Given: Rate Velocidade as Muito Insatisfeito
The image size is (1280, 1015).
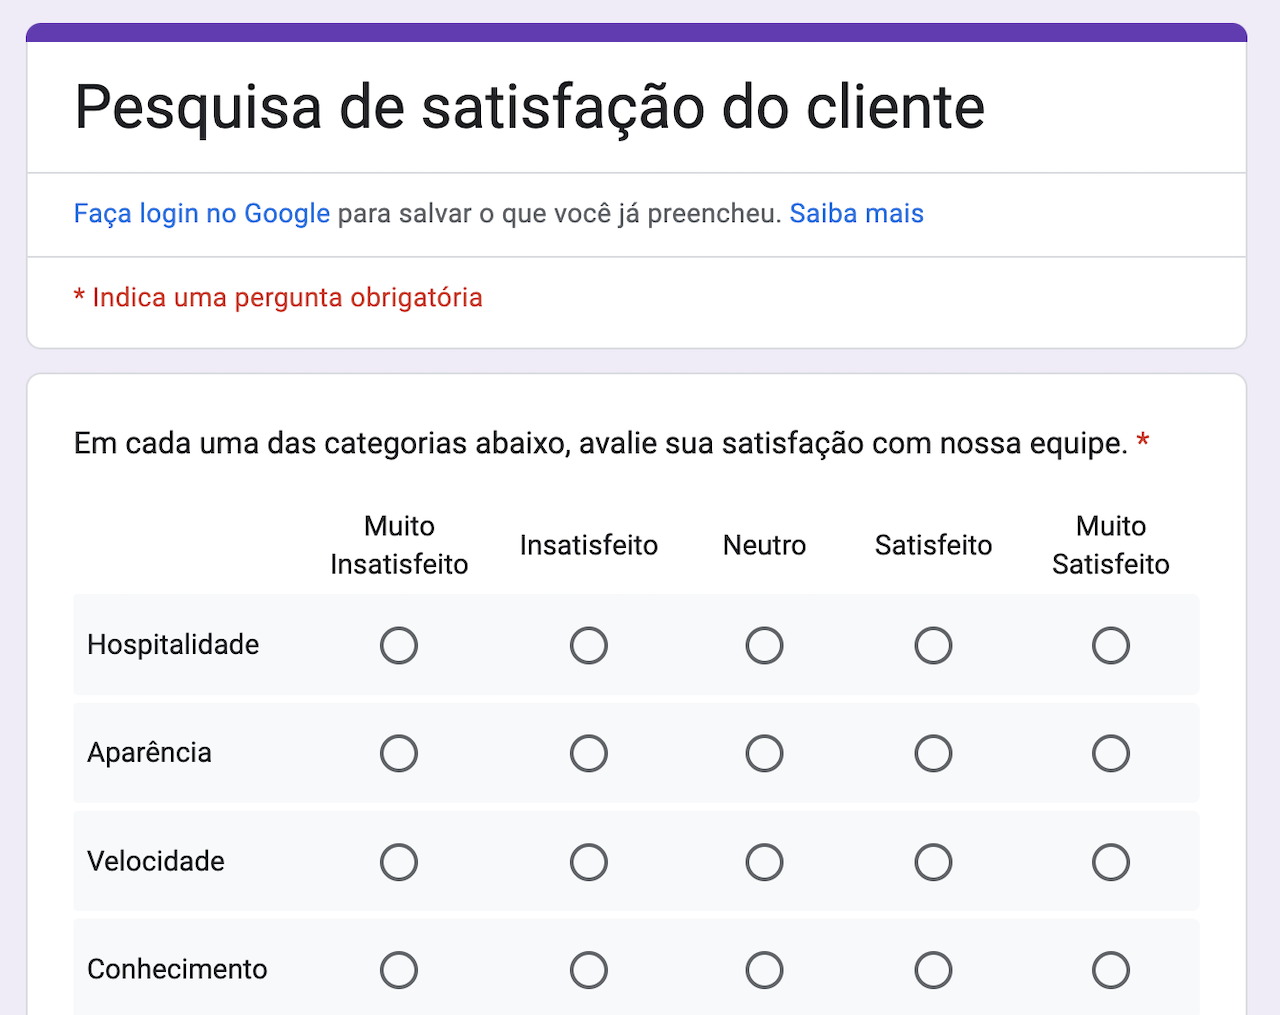Looking at the screenshot, I should (x=399, y=862).
